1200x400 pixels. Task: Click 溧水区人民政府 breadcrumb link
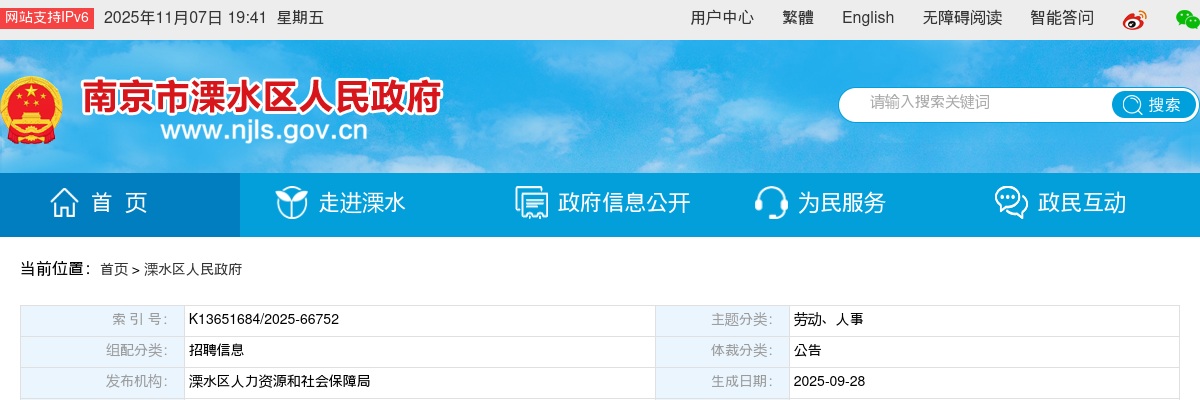(x=193, y=270)
